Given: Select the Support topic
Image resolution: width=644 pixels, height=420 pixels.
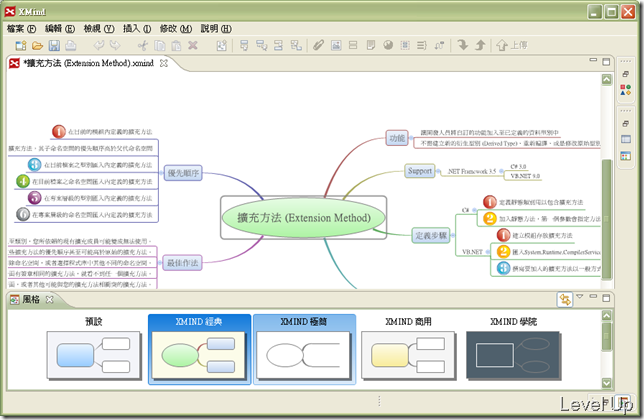Looking at the screenshot, I should coord(420,171).
